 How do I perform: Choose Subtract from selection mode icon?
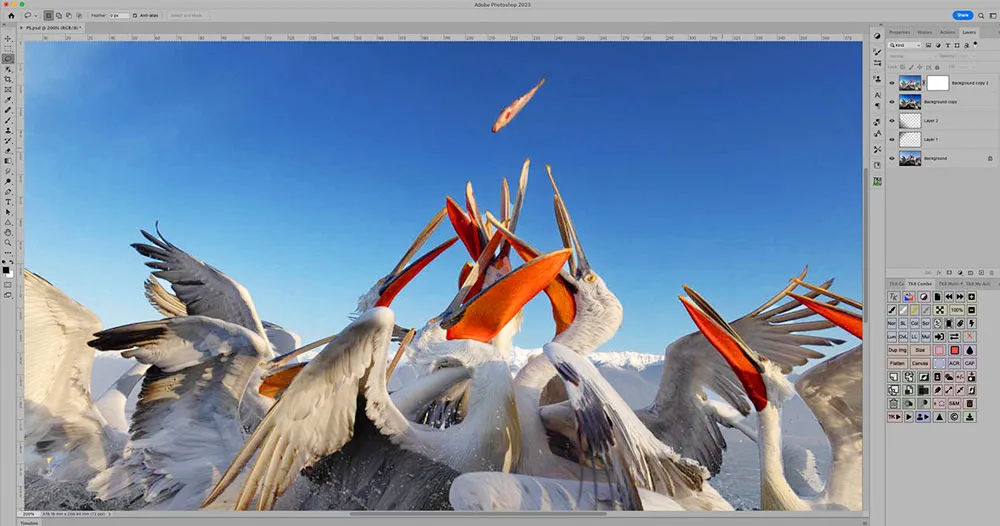click(69, 16)
